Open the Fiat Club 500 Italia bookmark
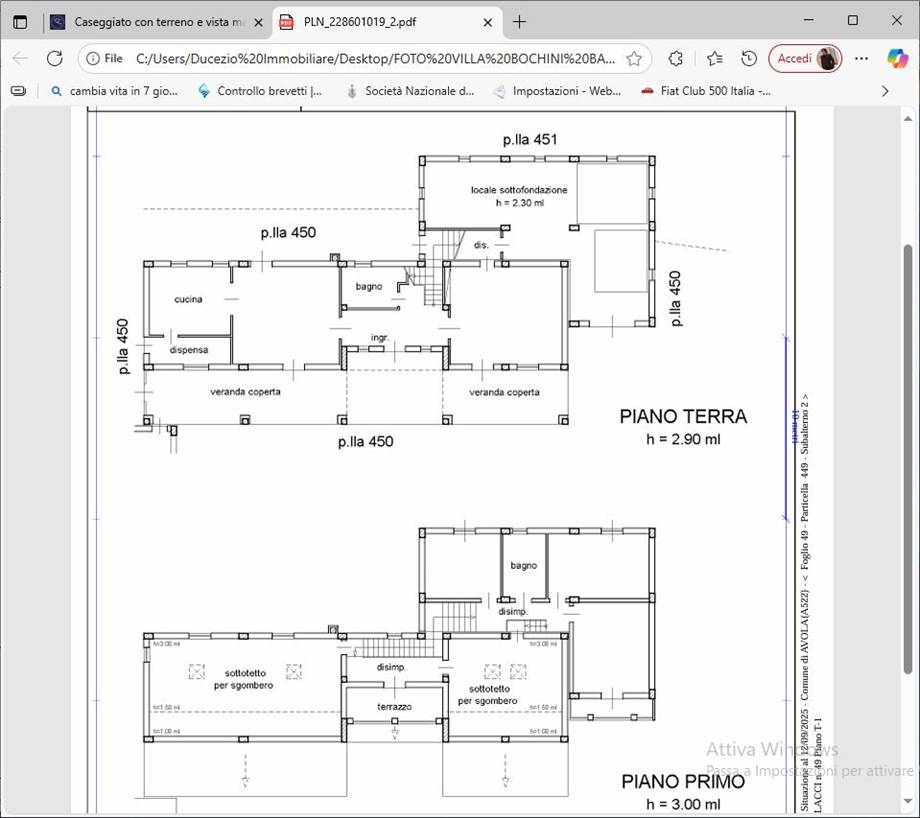 [x=705, y=91]
